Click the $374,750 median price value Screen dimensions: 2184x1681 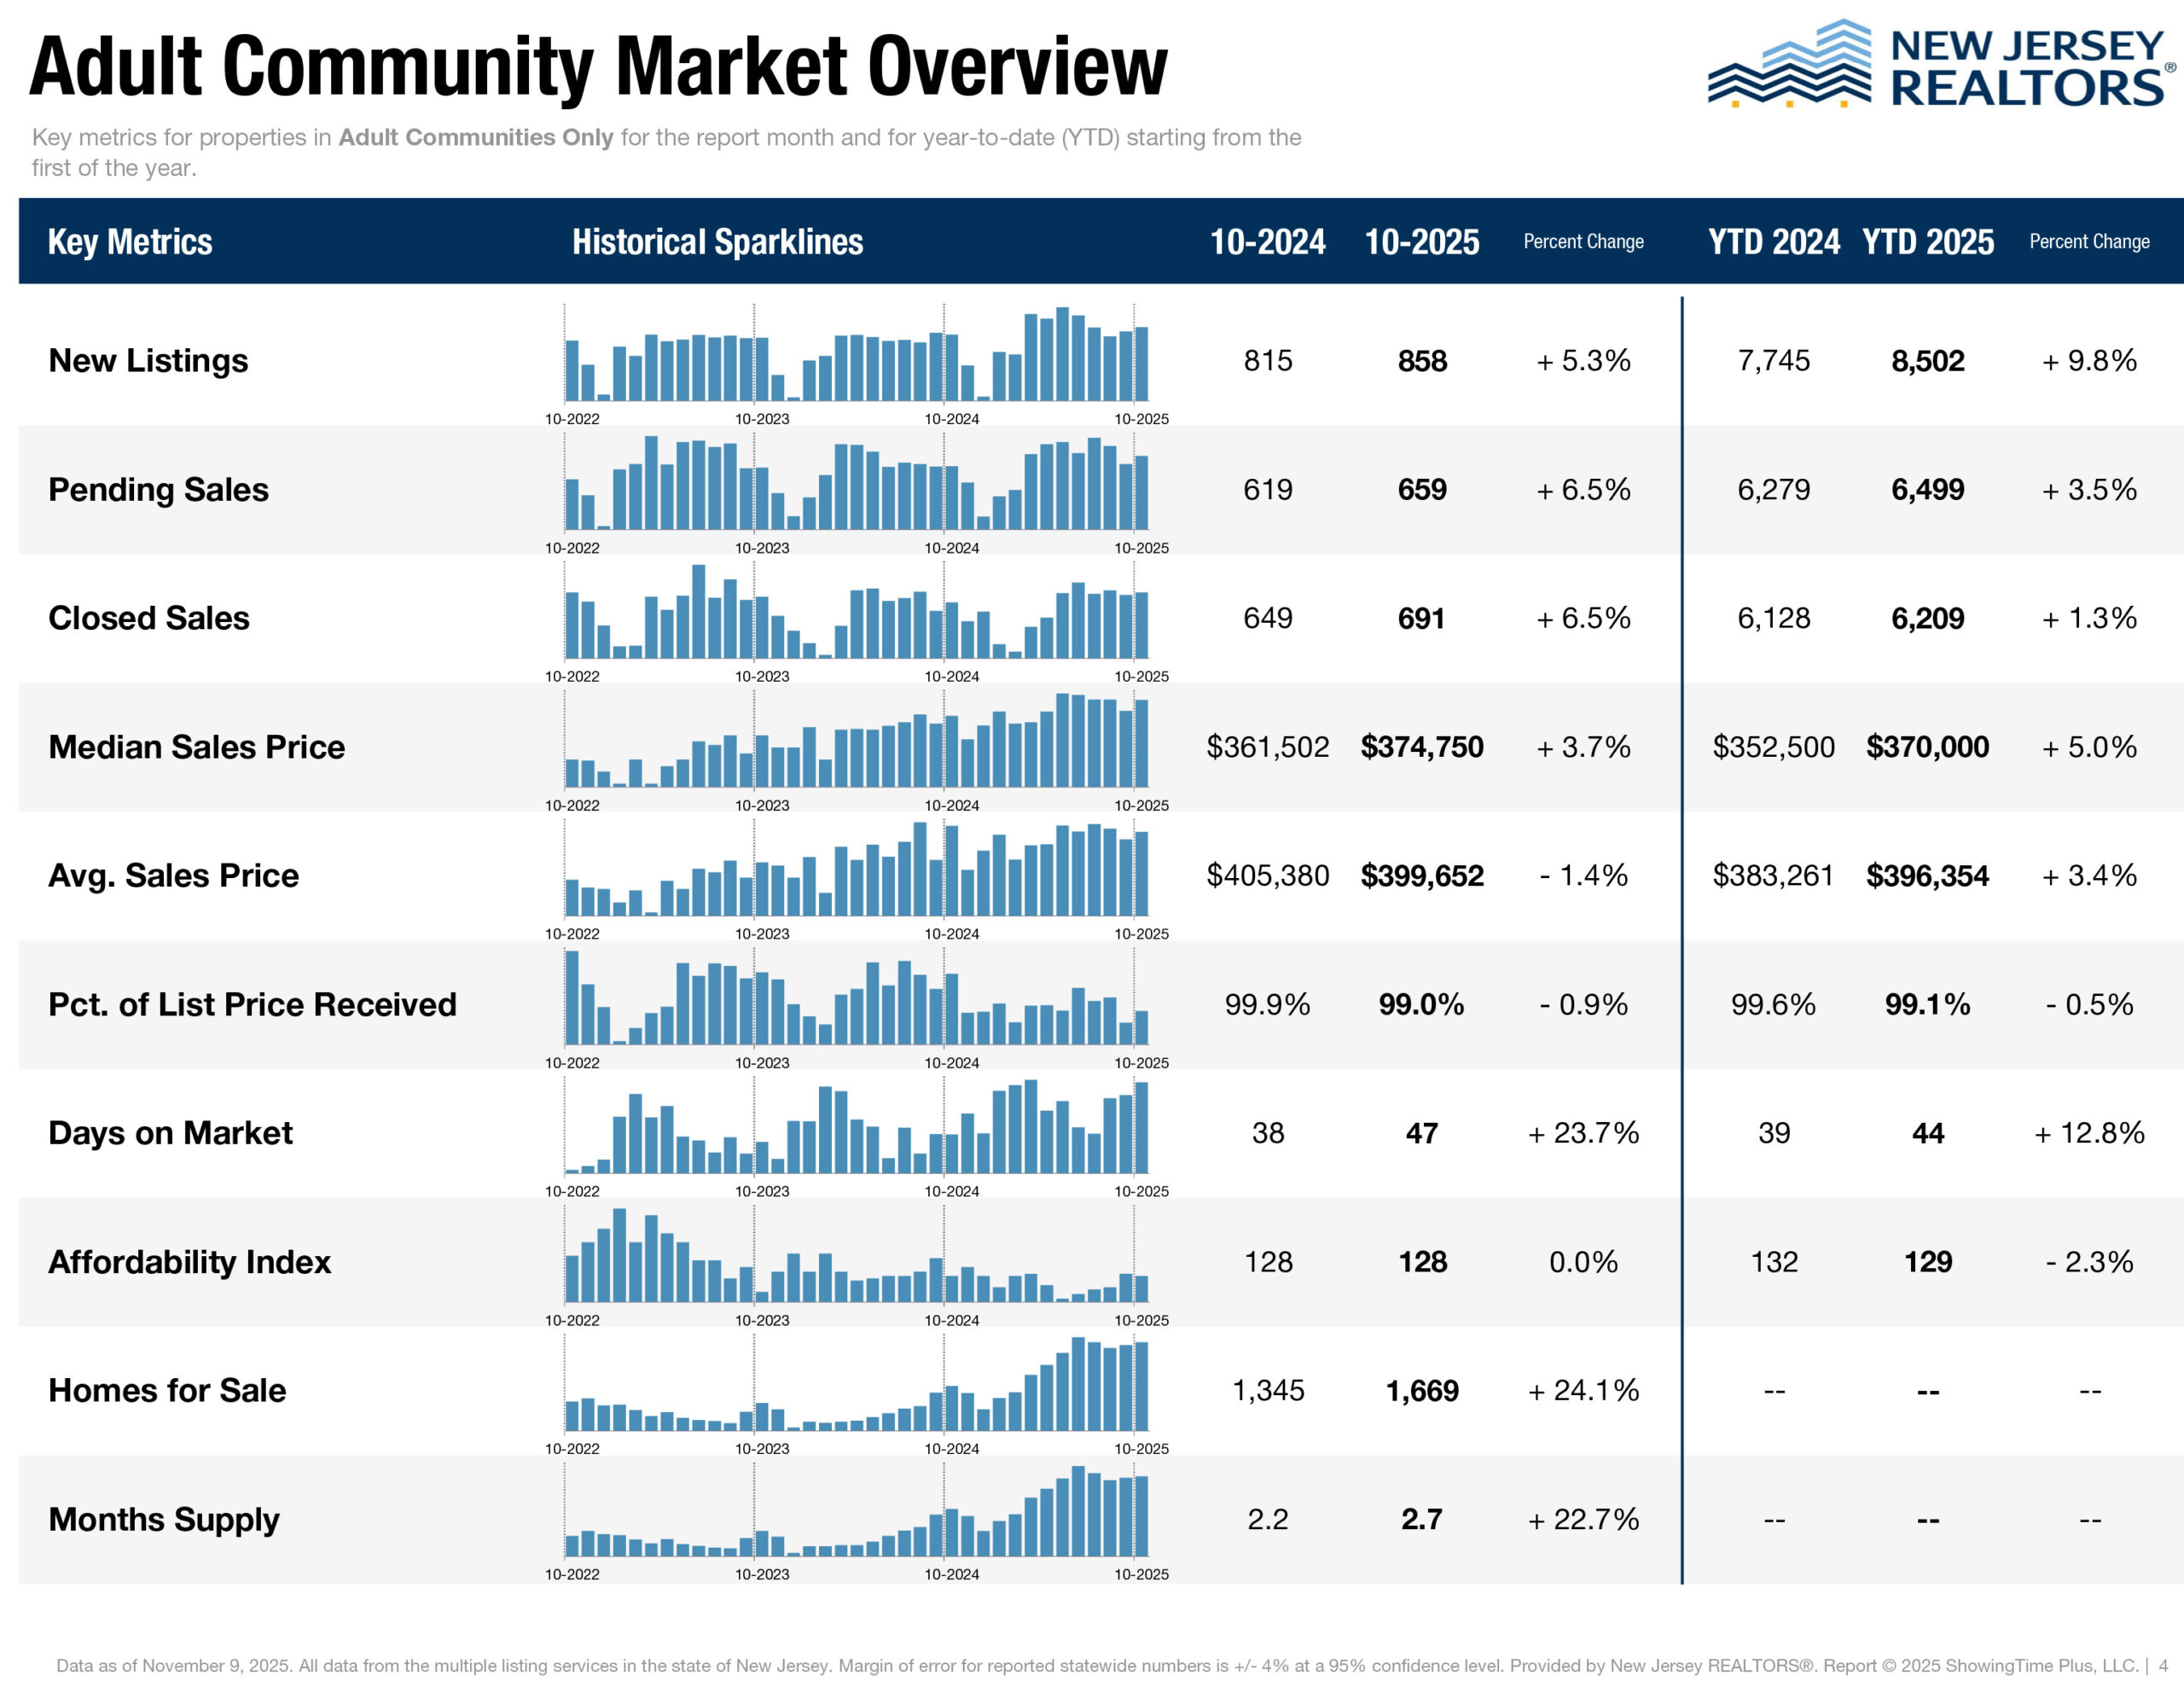click(1421, 747)
